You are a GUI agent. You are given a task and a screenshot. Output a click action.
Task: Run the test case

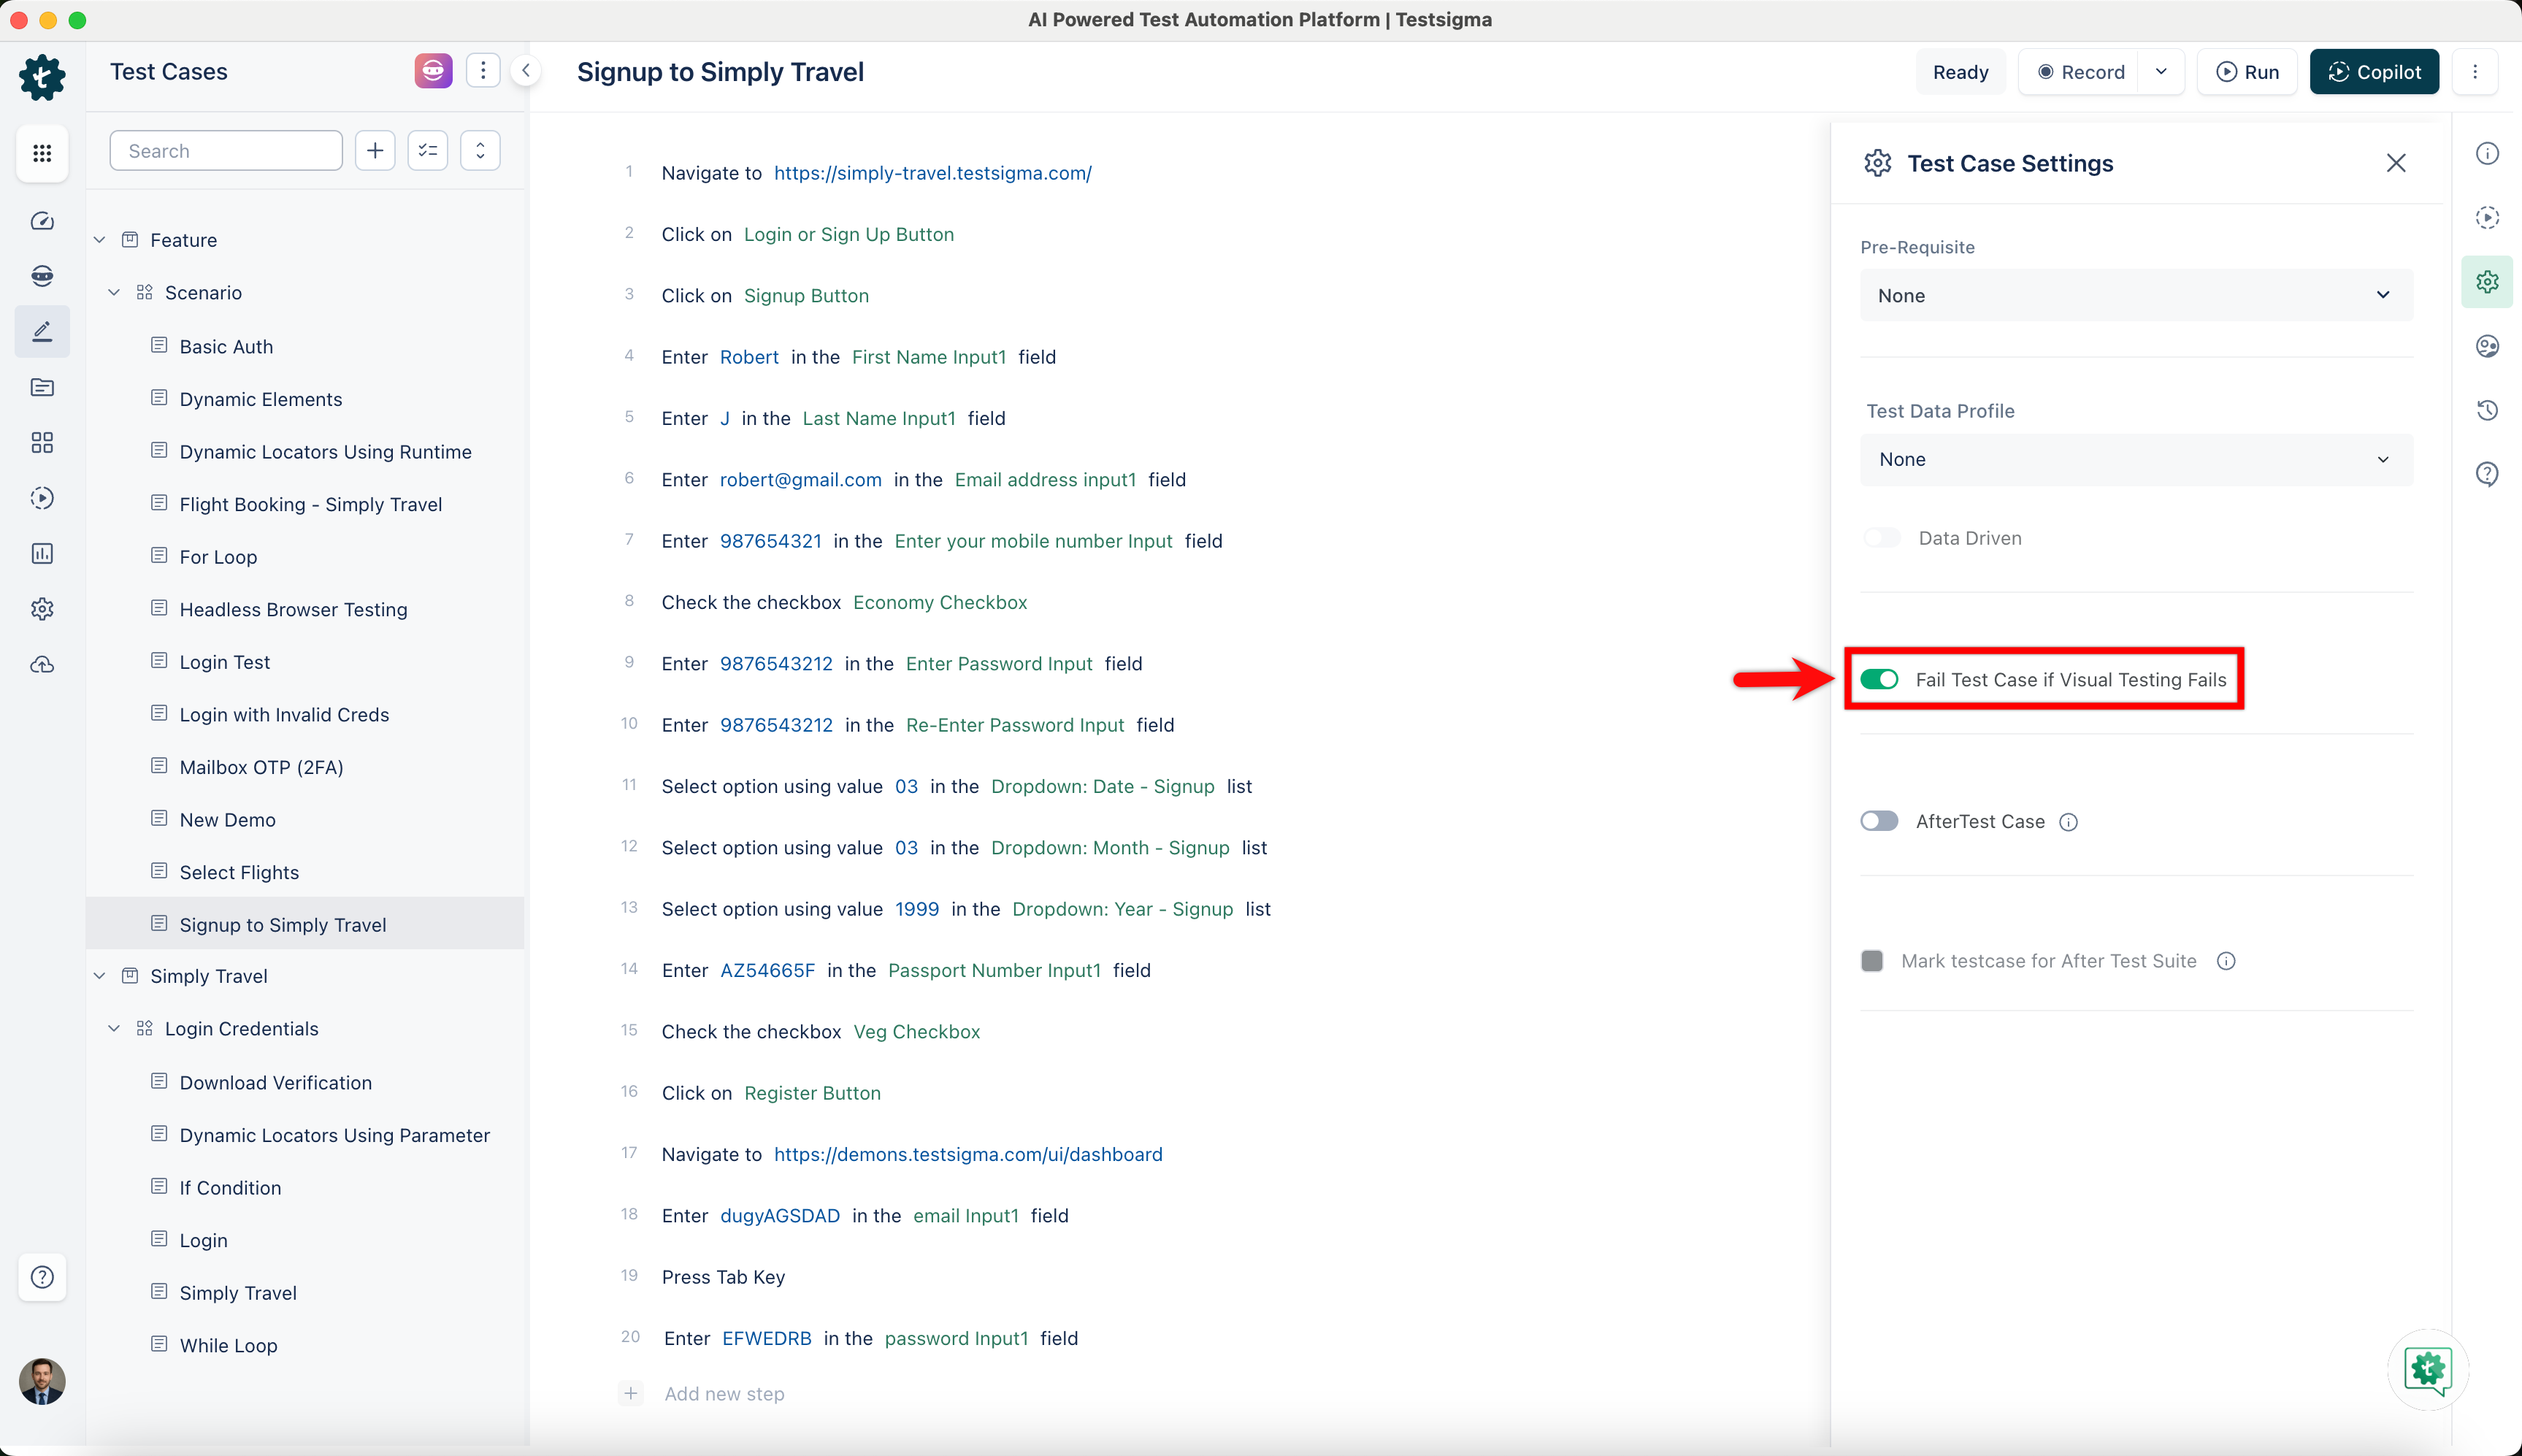(2247, 72)
